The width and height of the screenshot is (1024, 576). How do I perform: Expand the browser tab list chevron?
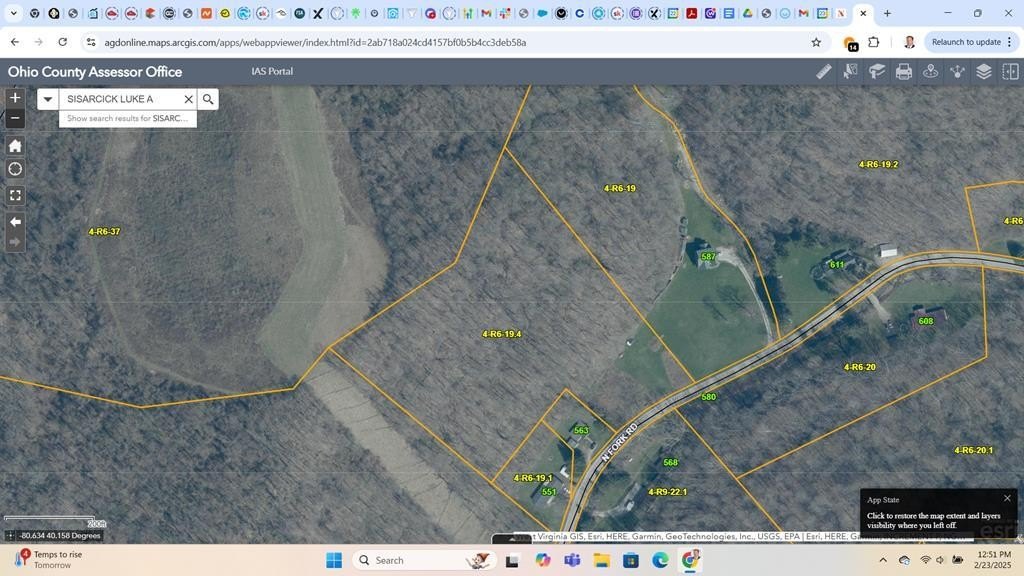click(14, 14)
